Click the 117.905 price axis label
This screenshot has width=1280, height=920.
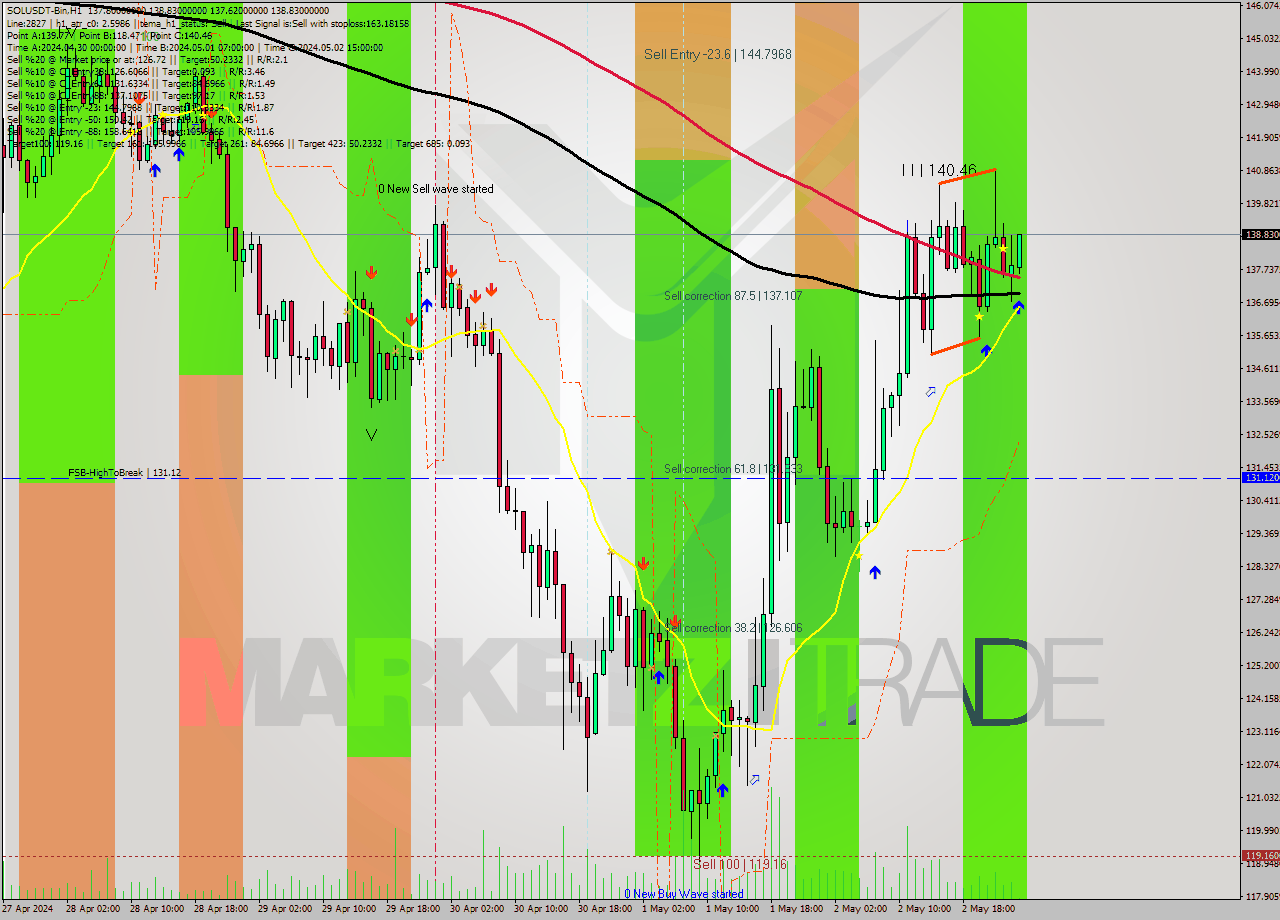[1262, 896]
